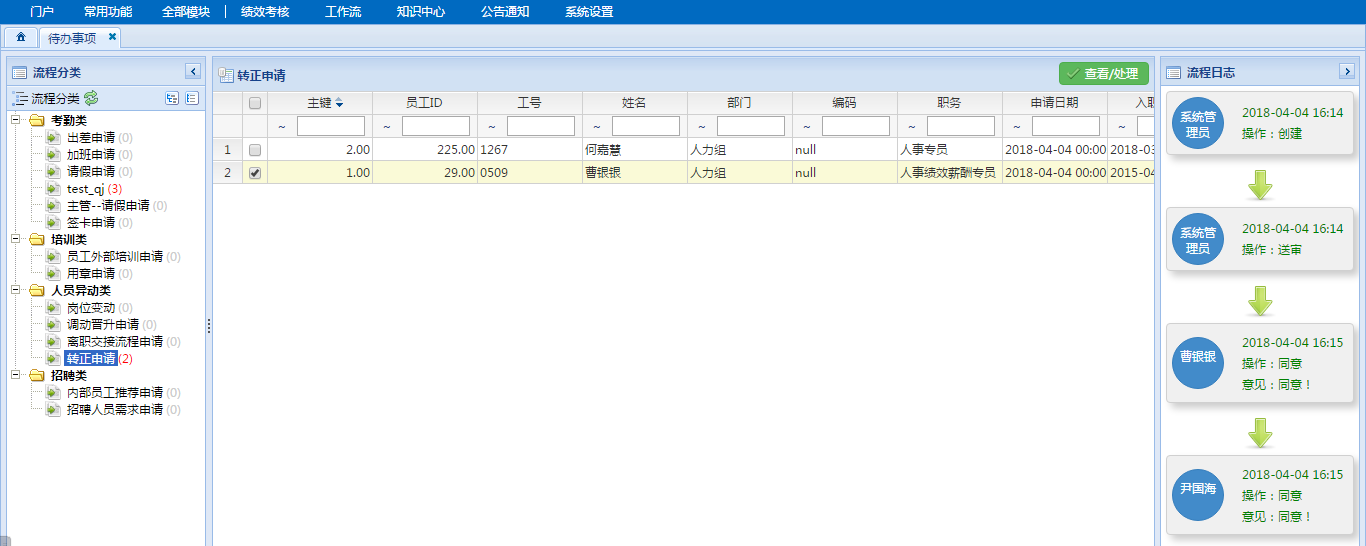1366x546 pixels.
Task: Collapse the 流程日志 panel using its arrow
Action: coord(1346,71)
